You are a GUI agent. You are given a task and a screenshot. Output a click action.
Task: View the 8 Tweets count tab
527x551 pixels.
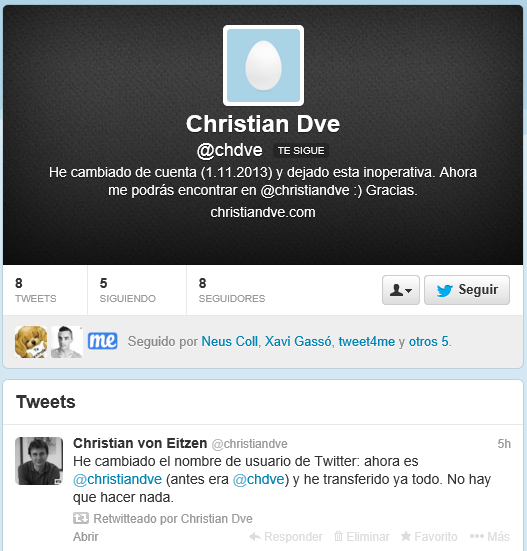pos(35,290)
